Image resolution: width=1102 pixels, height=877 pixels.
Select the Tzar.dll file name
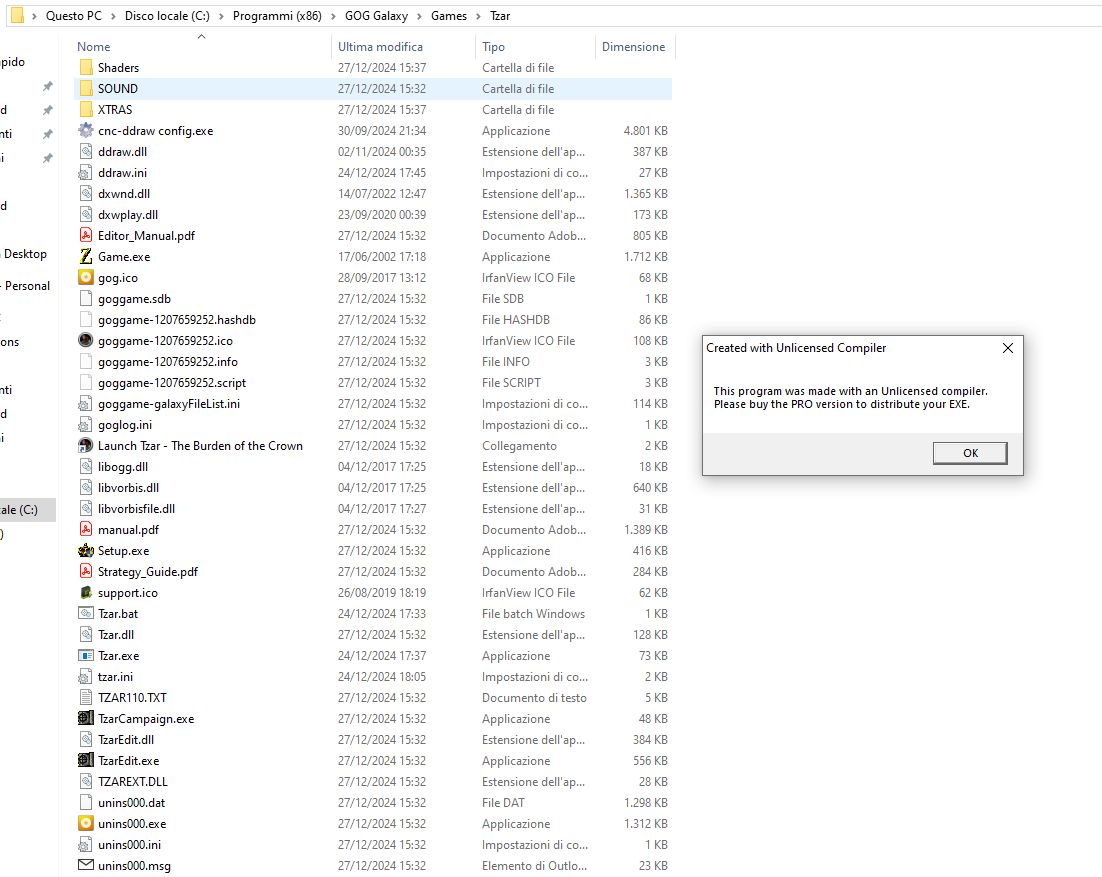116,635
